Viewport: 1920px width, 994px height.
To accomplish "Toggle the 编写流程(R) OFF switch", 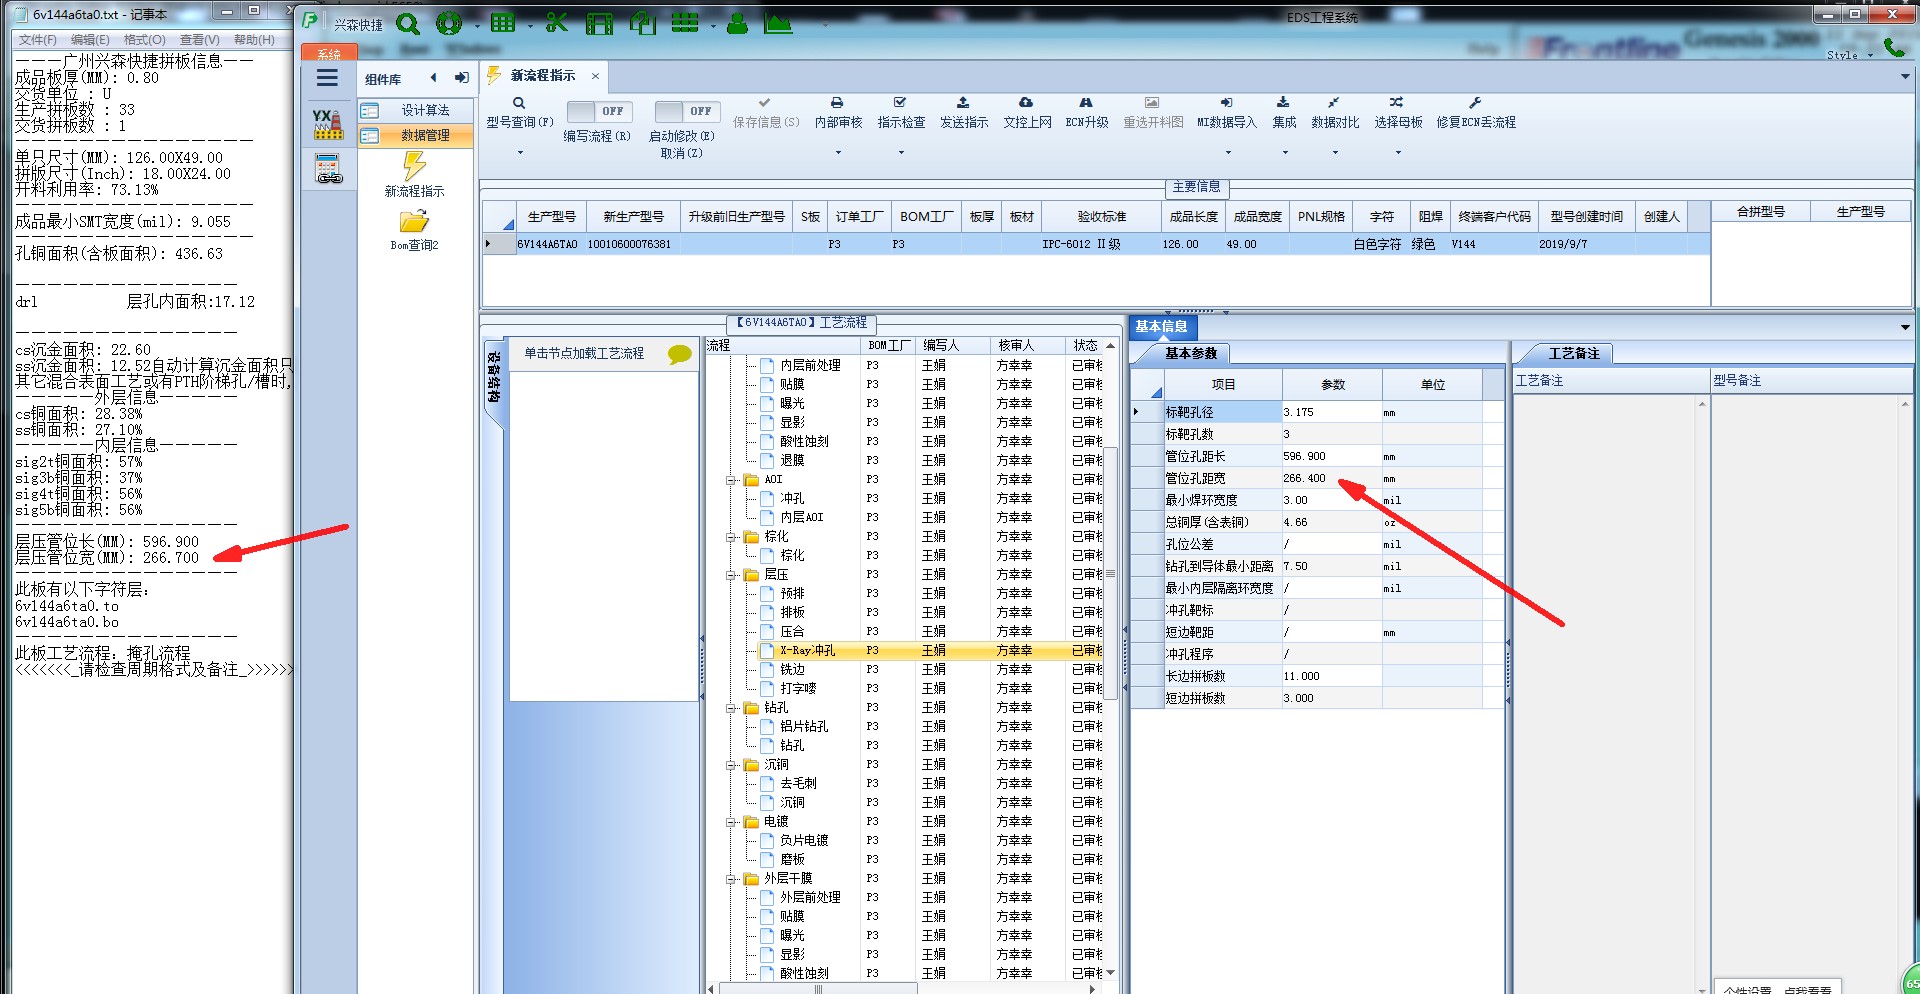I will [598, 111].
